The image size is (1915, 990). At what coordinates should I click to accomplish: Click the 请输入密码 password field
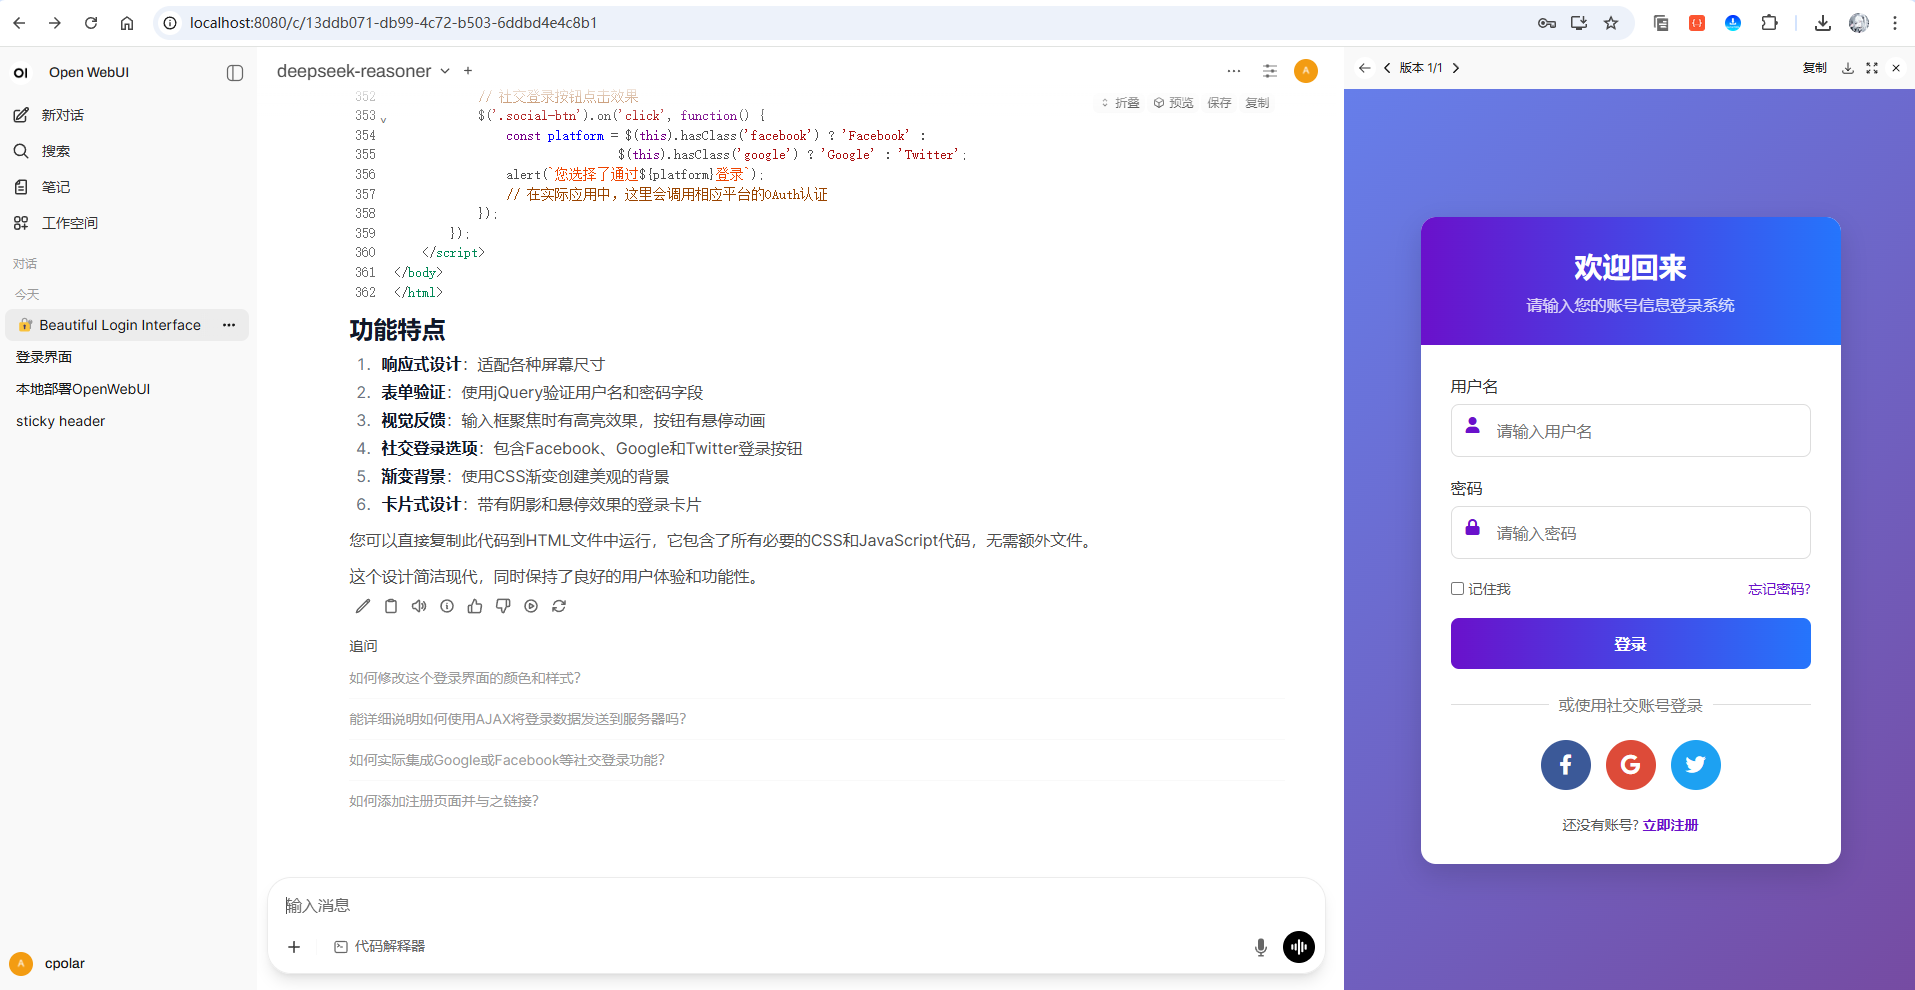pos(1631,533)
